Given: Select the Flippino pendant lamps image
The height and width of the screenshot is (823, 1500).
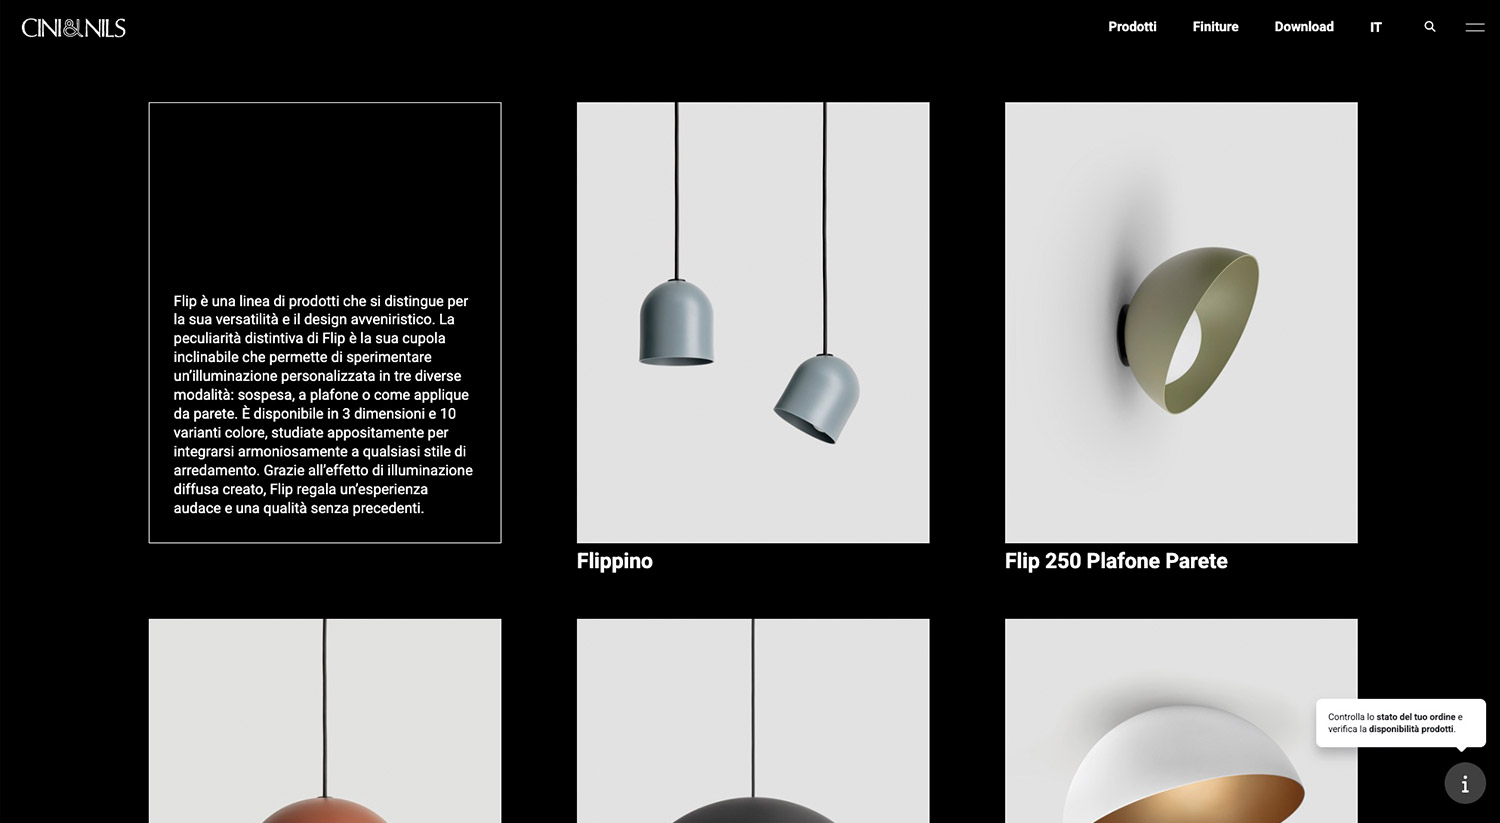Looking at the screenshot, I should (753, 322).
